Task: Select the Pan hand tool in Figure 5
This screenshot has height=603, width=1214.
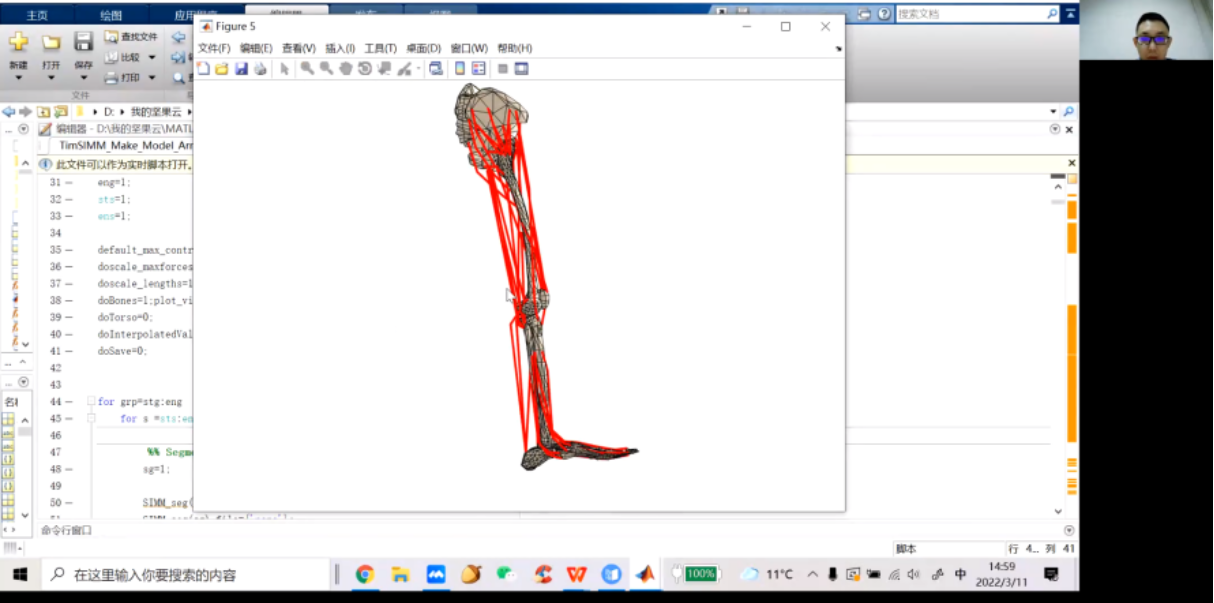Action: point(345,69)
